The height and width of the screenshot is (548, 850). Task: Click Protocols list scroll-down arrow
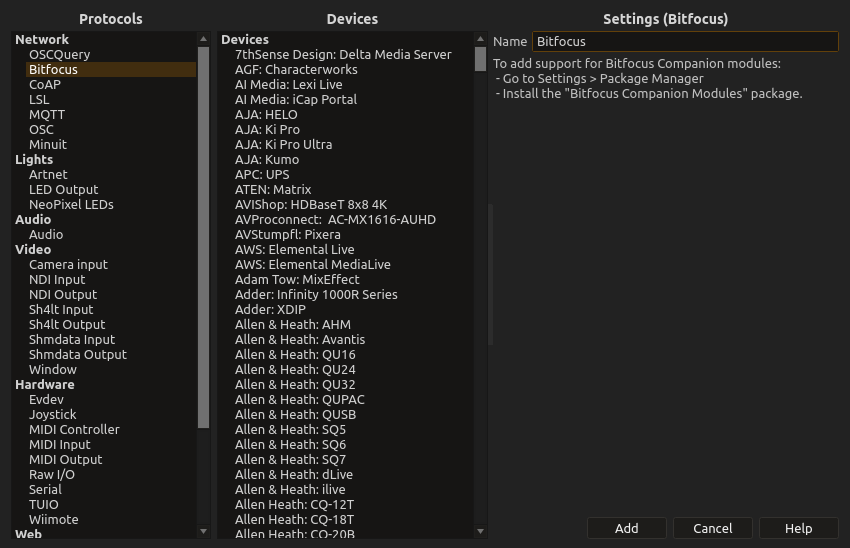204,531
